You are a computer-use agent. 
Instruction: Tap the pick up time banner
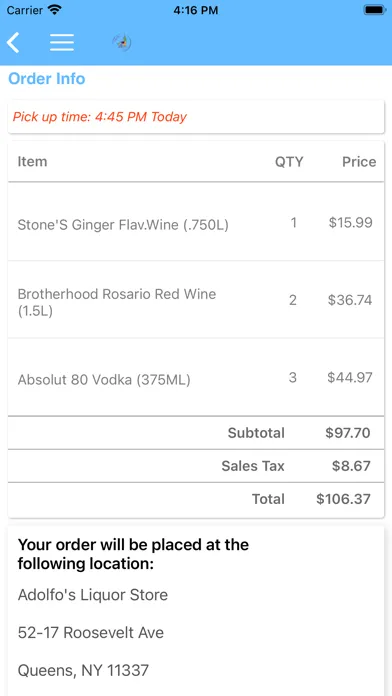pos(196,117)
